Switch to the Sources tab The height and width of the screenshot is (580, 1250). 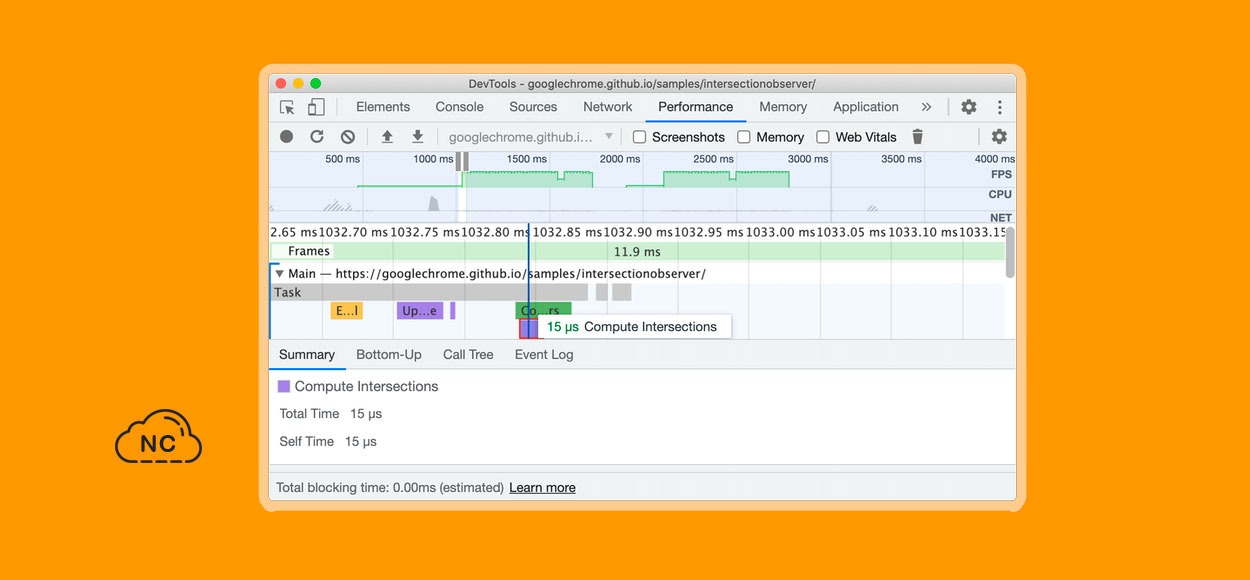click(x=533, y=107)
